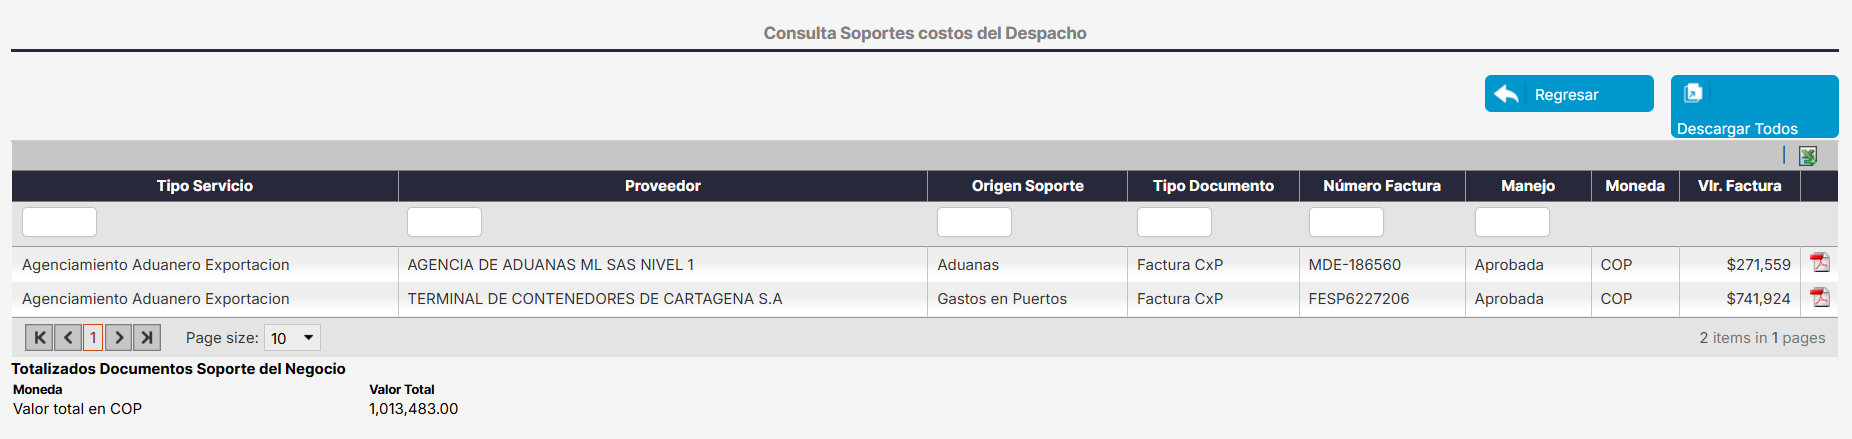This screenshot has width=1852, height=439.
Task: Click the Regresar back button
Action: coord(1568,94)
